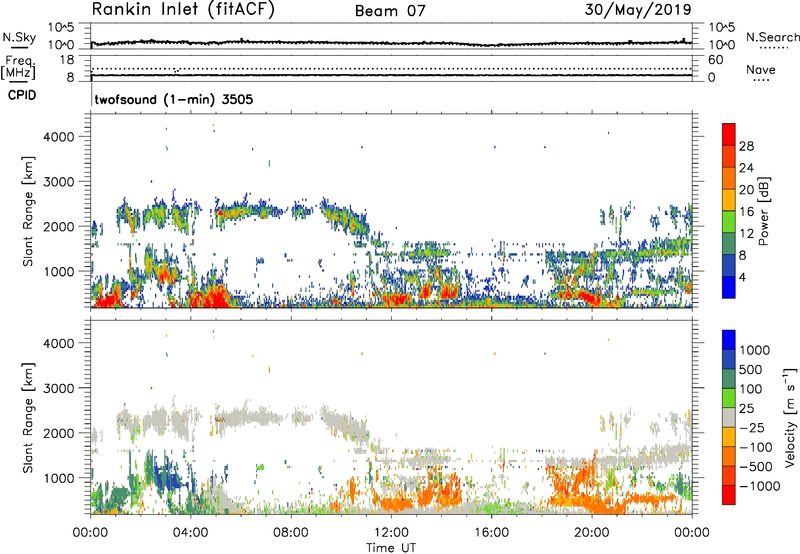Click the '3000' tick of the velocity panel
800x554 pixels.
tap(59, 388)
